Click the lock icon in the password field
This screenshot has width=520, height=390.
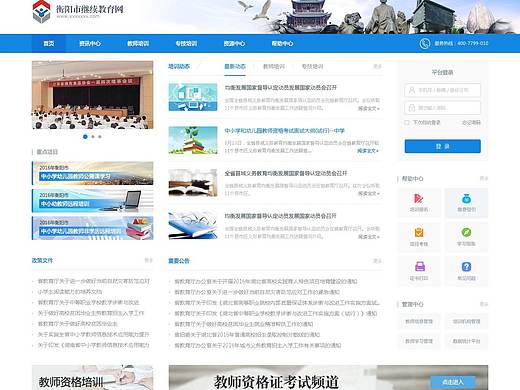tap(412, 108)
